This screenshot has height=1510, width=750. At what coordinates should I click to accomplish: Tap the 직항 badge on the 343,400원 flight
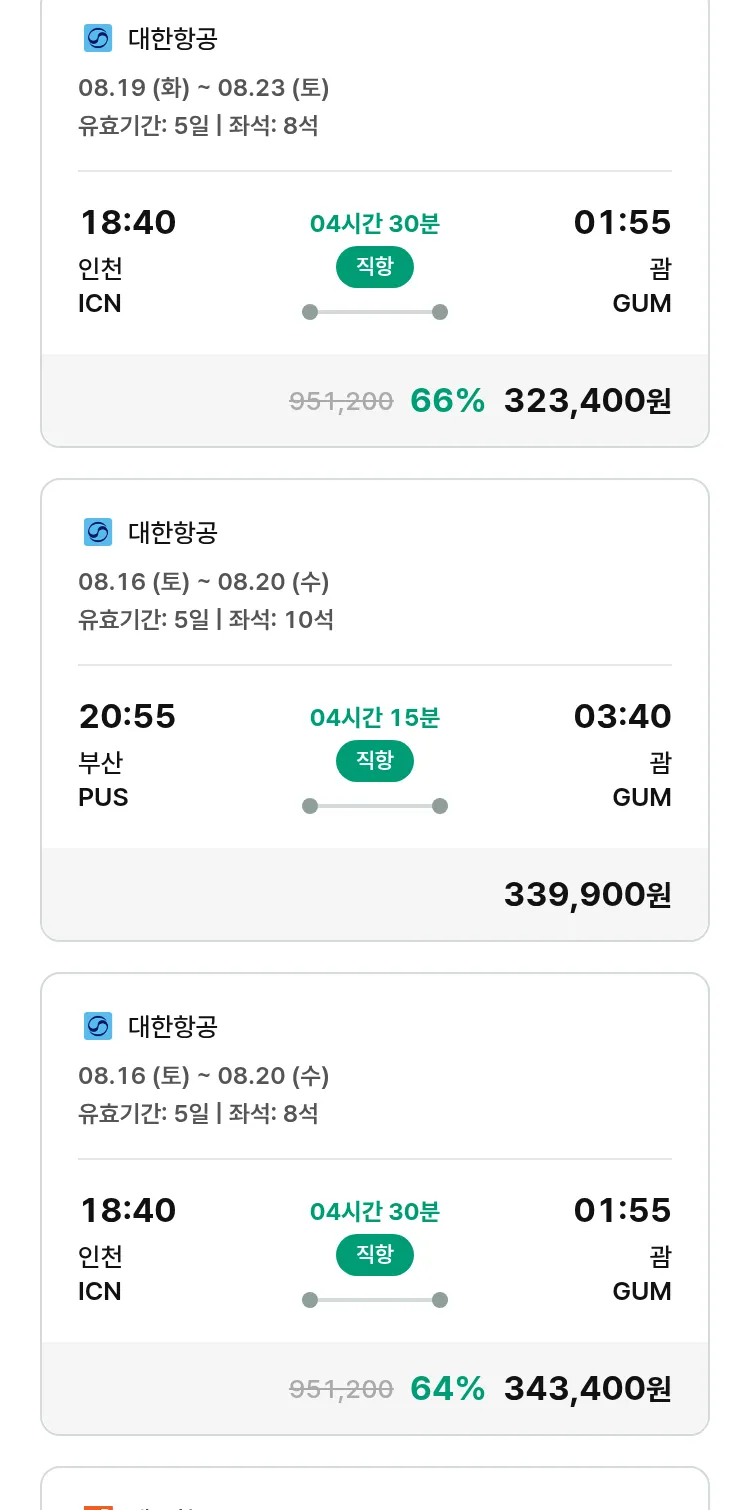pos(375,1255)
